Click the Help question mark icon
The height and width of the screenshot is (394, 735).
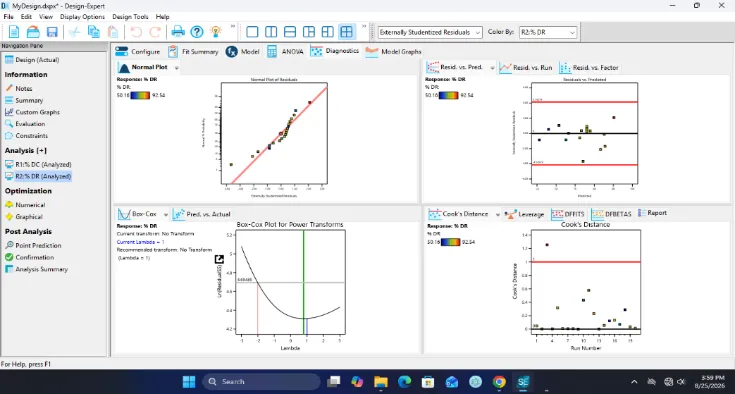pyautogui.click(x=197, y=32)
